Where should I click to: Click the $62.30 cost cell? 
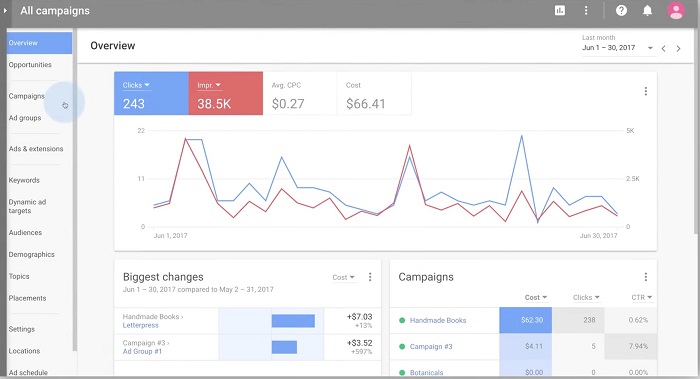click(x=525, y=320)
